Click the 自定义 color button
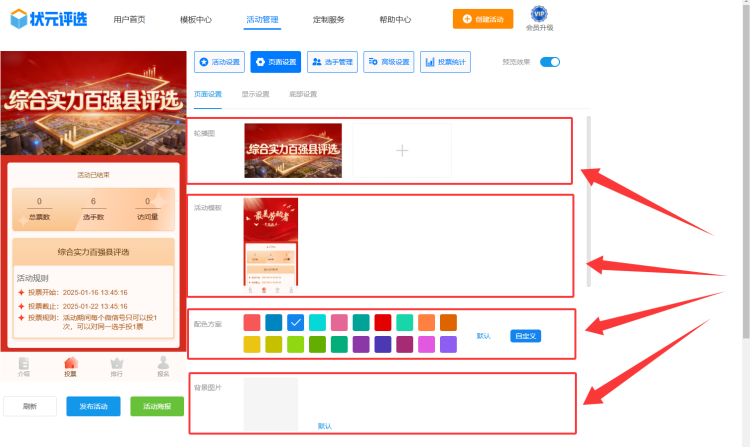Image resolution: width=750 pixels, height=447 pixels. (x=526, y=336)
